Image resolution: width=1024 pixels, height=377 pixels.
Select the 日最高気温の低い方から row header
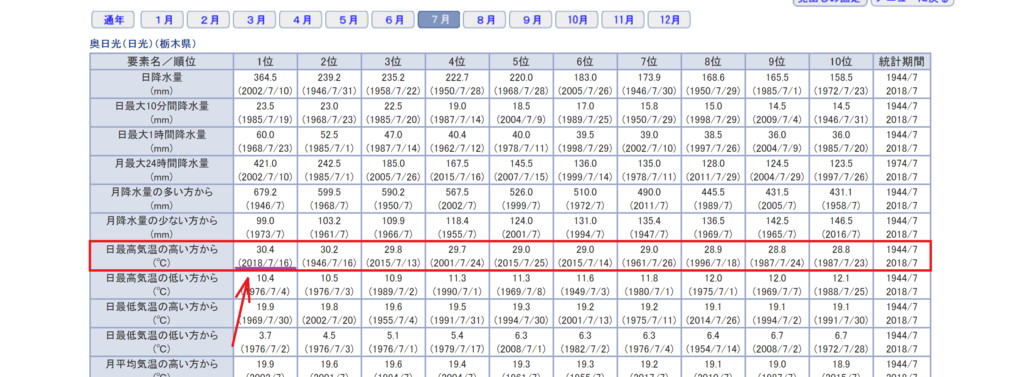(x=162, y=285)
